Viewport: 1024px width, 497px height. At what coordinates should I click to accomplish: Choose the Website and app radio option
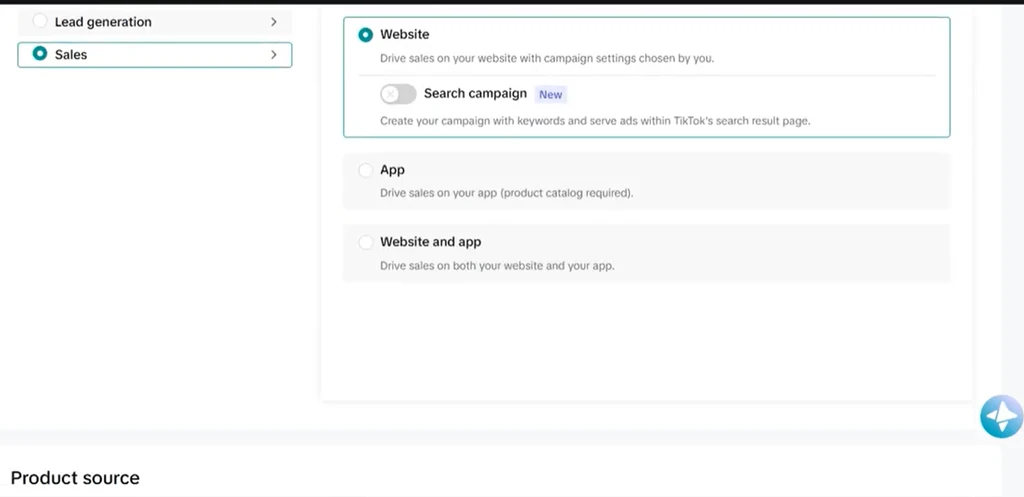(x=366, y=242)
